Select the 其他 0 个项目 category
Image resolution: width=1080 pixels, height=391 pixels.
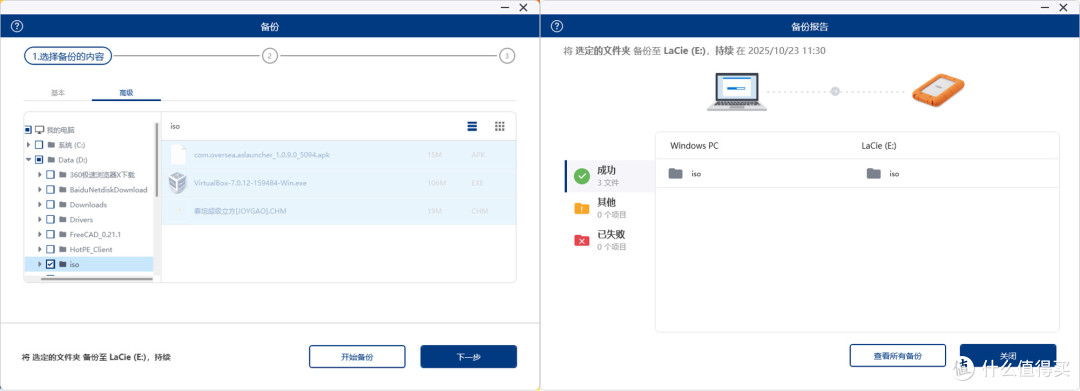pos(610,208)
